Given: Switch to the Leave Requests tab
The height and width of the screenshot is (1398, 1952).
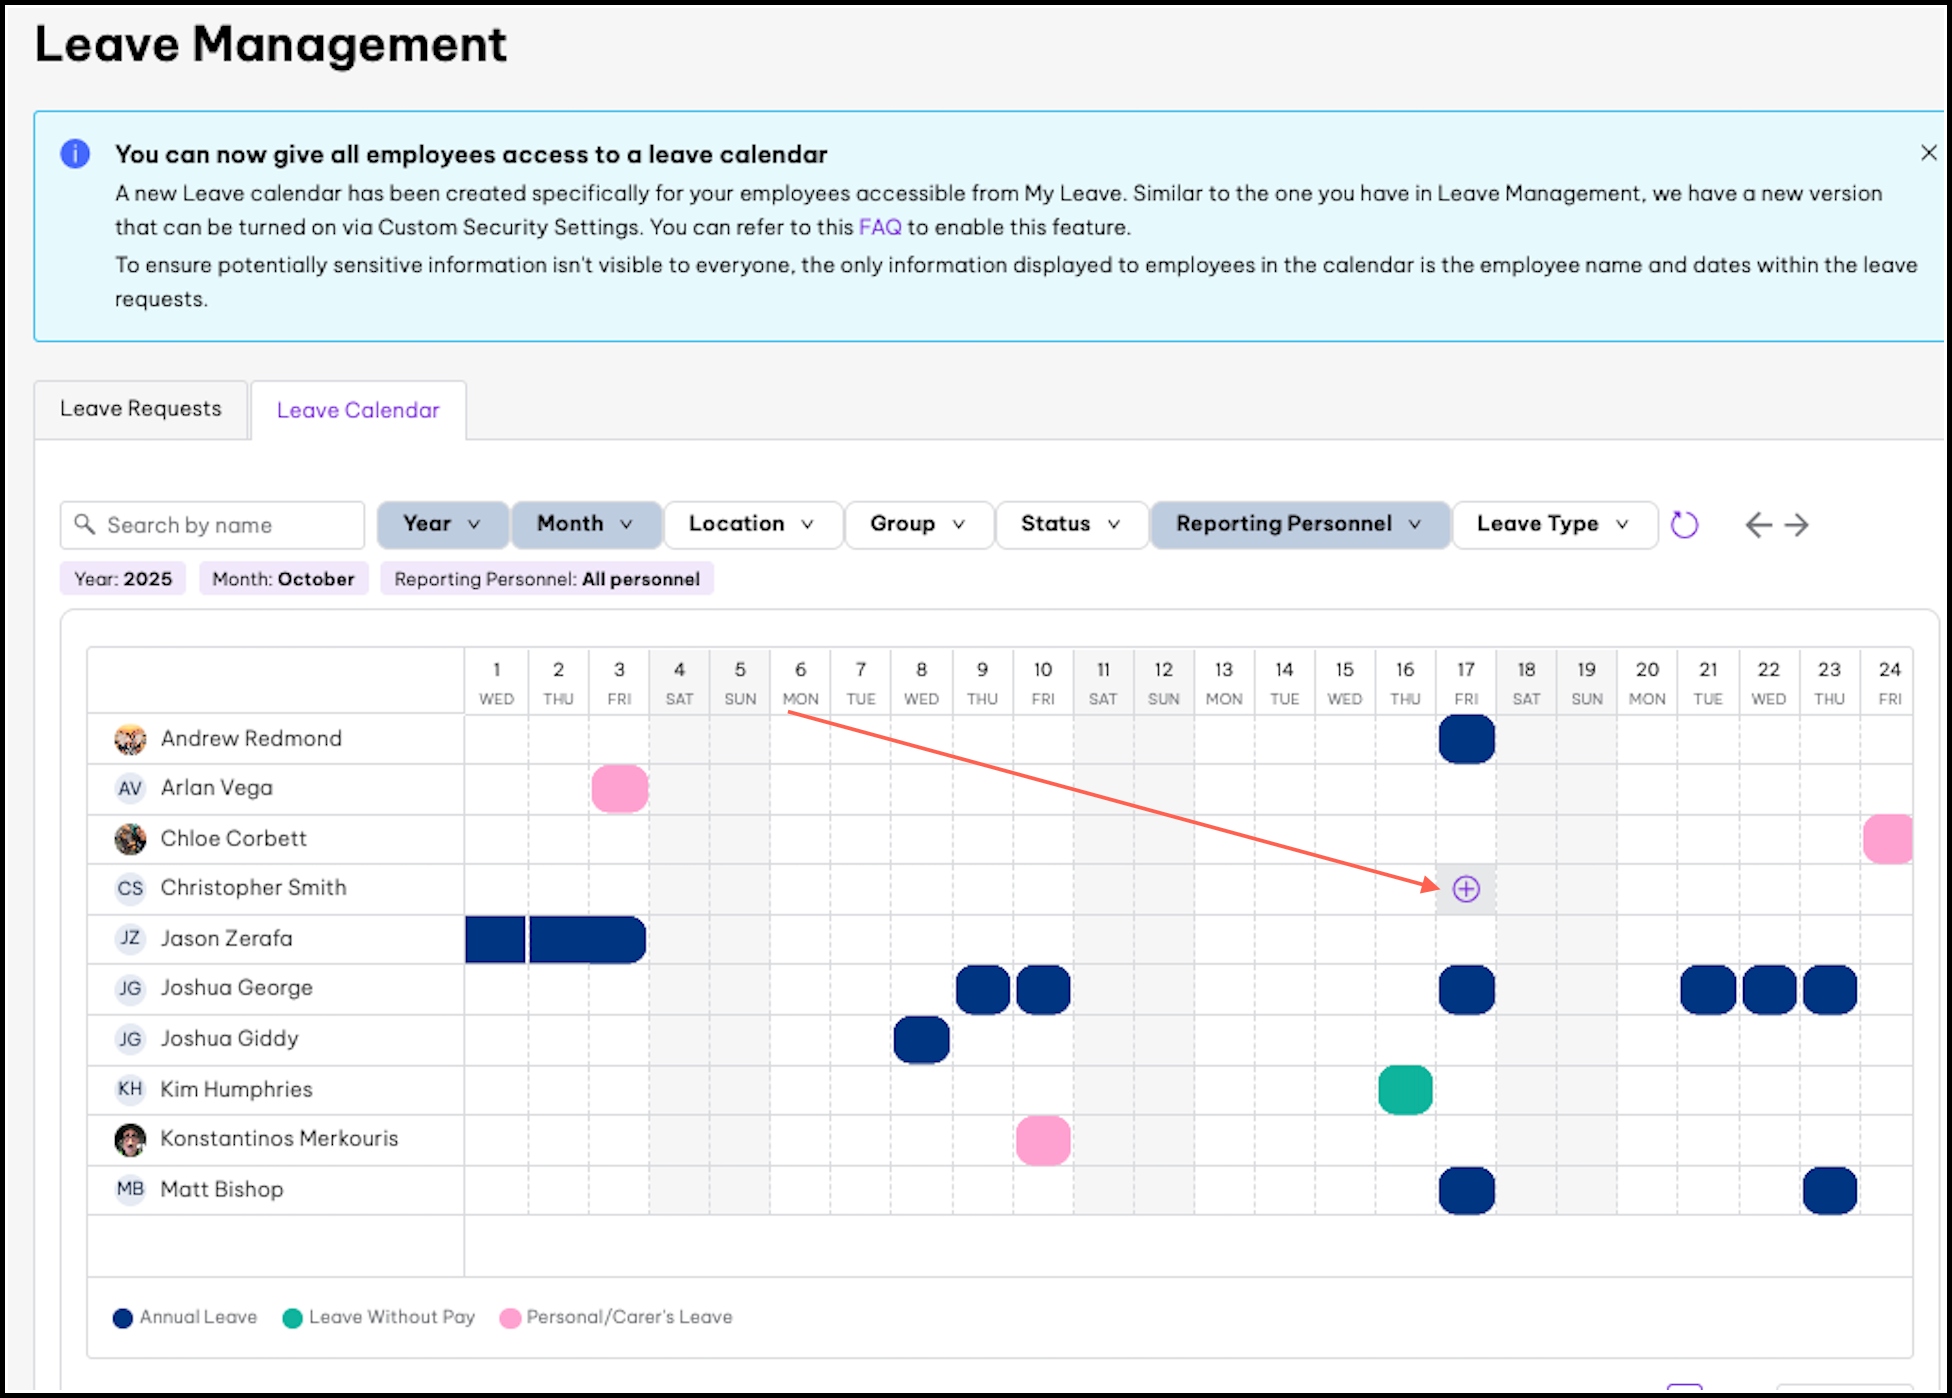Looking at the screenshot, I should [x=141, y=409].
